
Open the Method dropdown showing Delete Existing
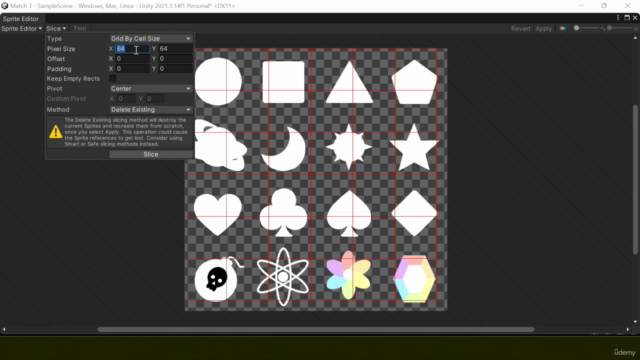(151, 109)
